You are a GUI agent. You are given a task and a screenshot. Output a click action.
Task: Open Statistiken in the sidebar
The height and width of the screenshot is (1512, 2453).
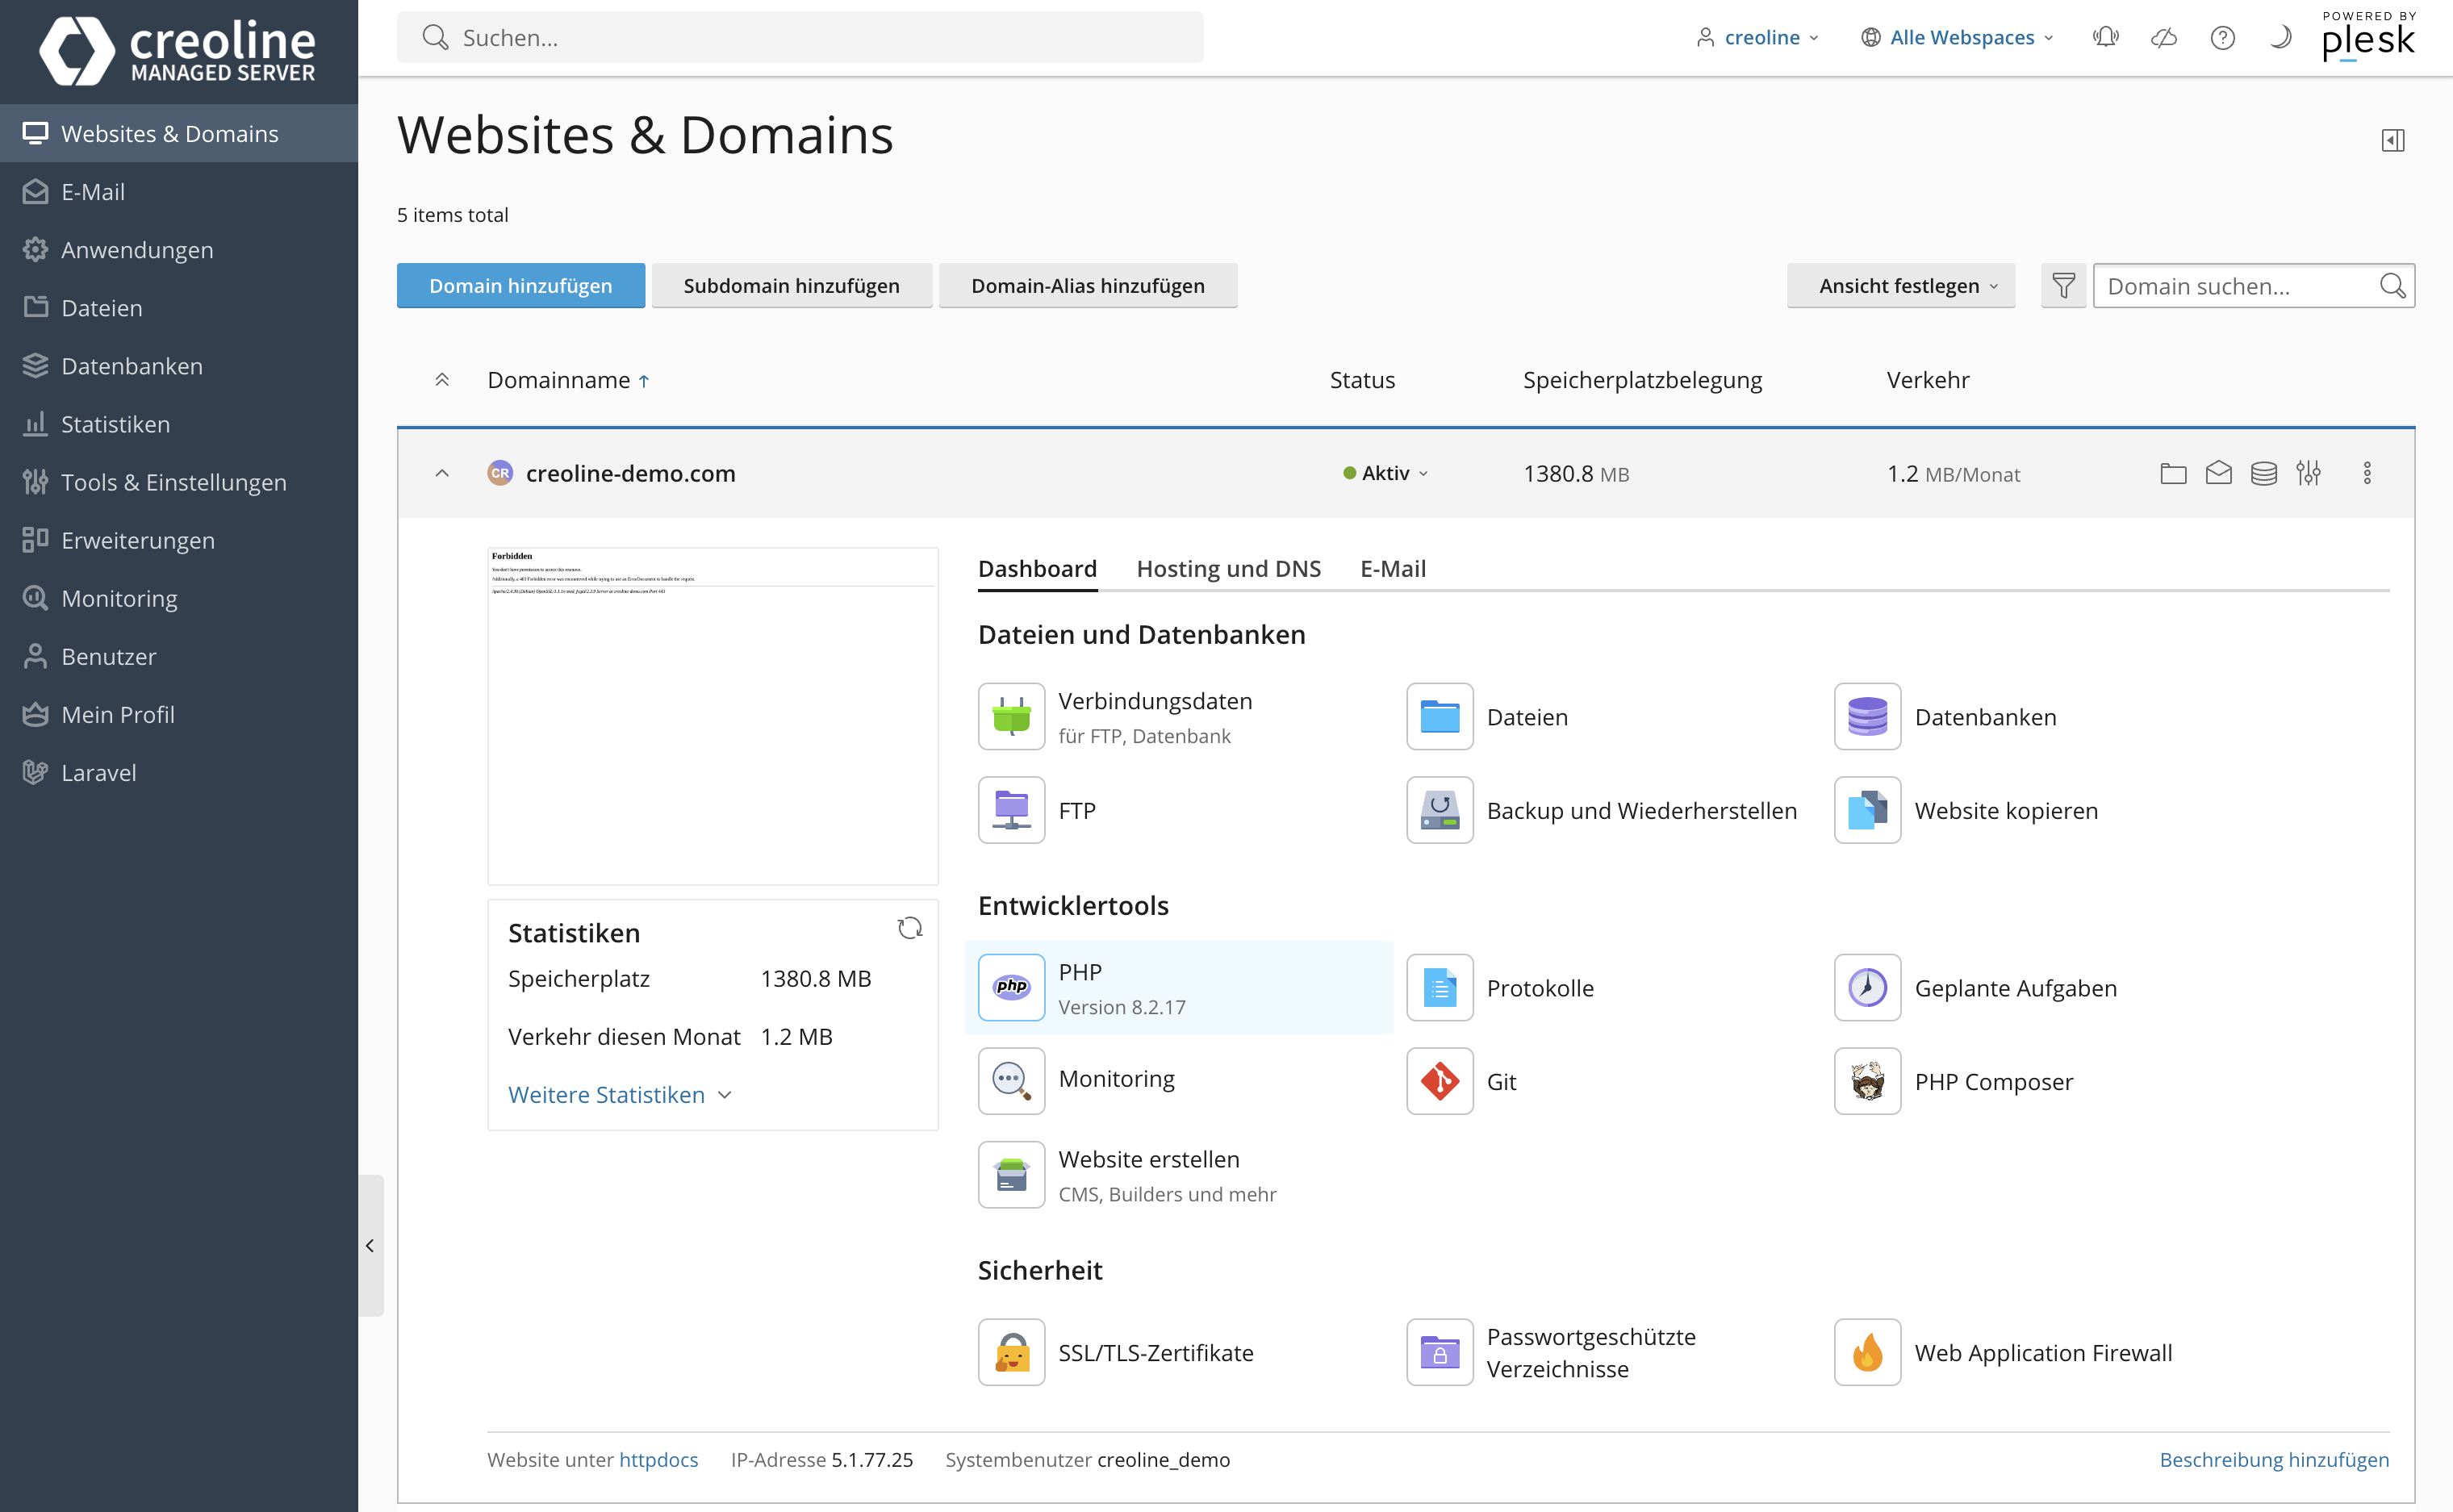[179, 424]
